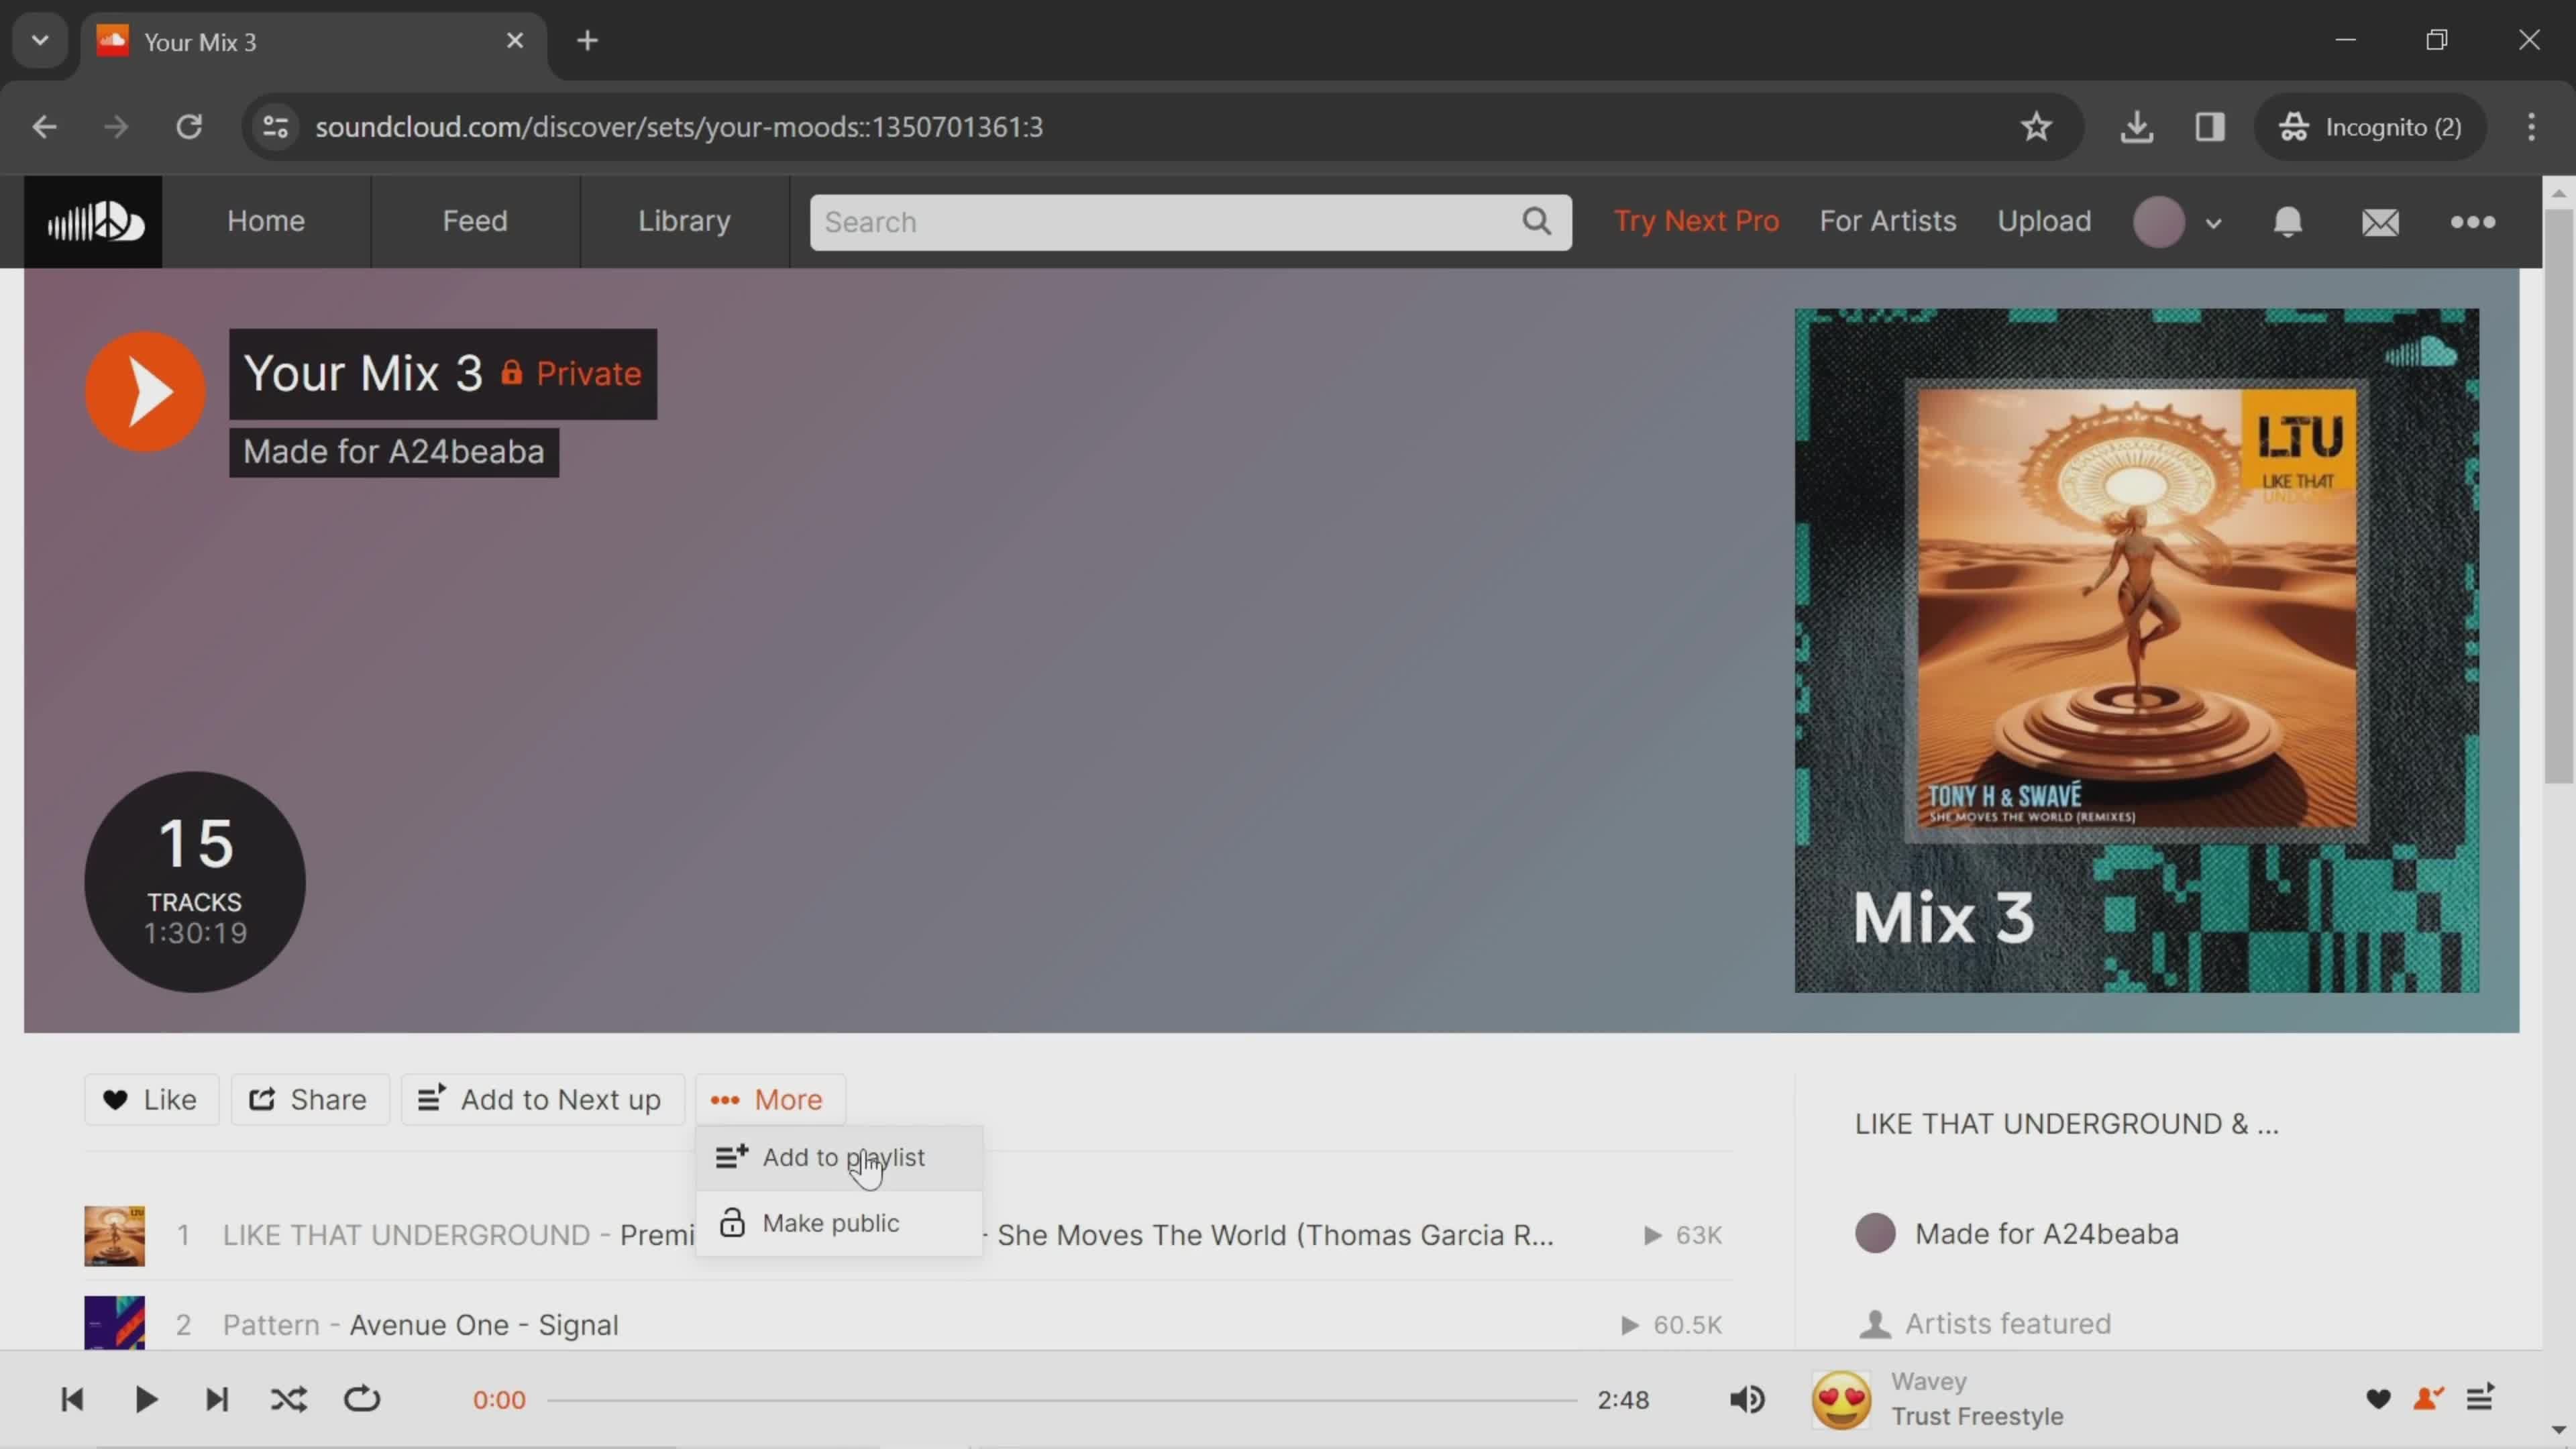The width and height of the screenshot is (2576, 1449).
Task: Open the More options dropdown menu
Action: pyautogui.click(x=769, y=1099)
